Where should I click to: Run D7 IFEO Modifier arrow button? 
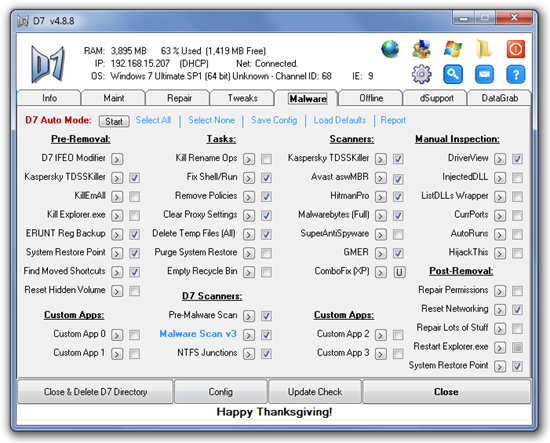pos(117,159)
